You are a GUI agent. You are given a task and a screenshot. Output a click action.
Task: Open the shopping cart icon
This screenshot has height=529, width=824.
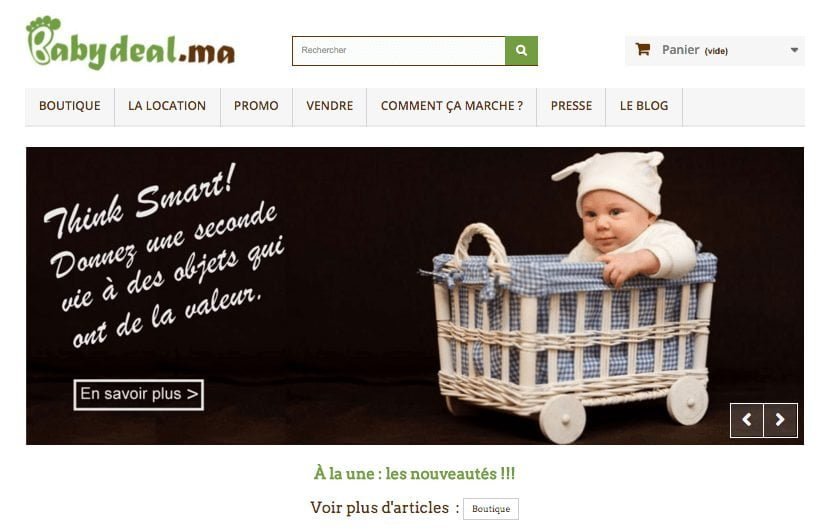tap(643, 49)
